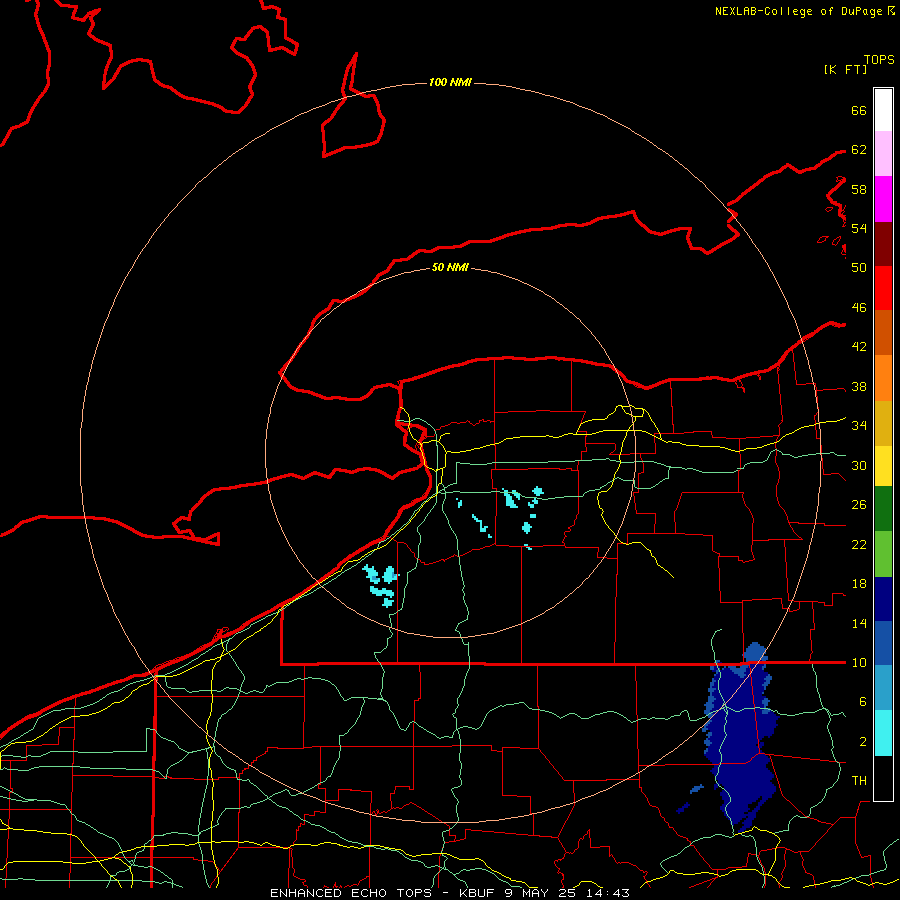
Task: Click the 10 value on the legend
Action: click(859, 663)
